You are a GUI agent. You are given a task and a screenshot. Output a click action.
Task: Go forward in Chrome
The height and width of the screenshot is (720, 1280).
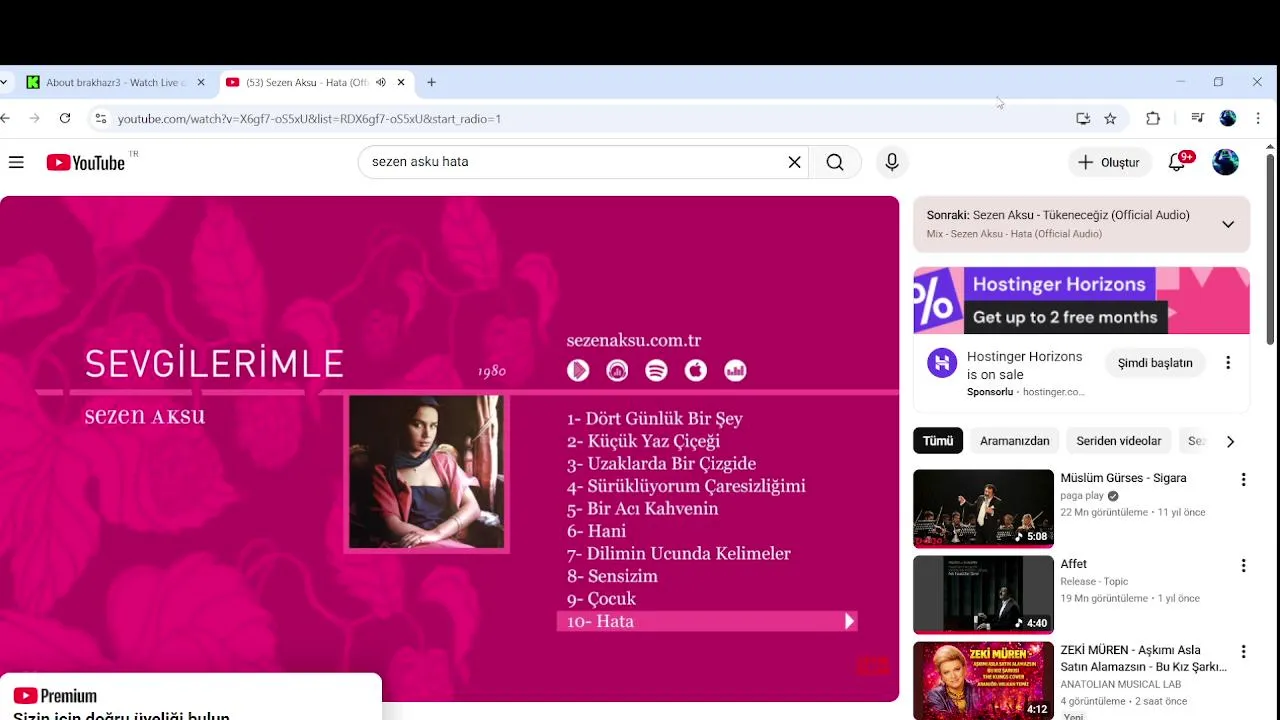pyautogui.click(x=34, y=118)
